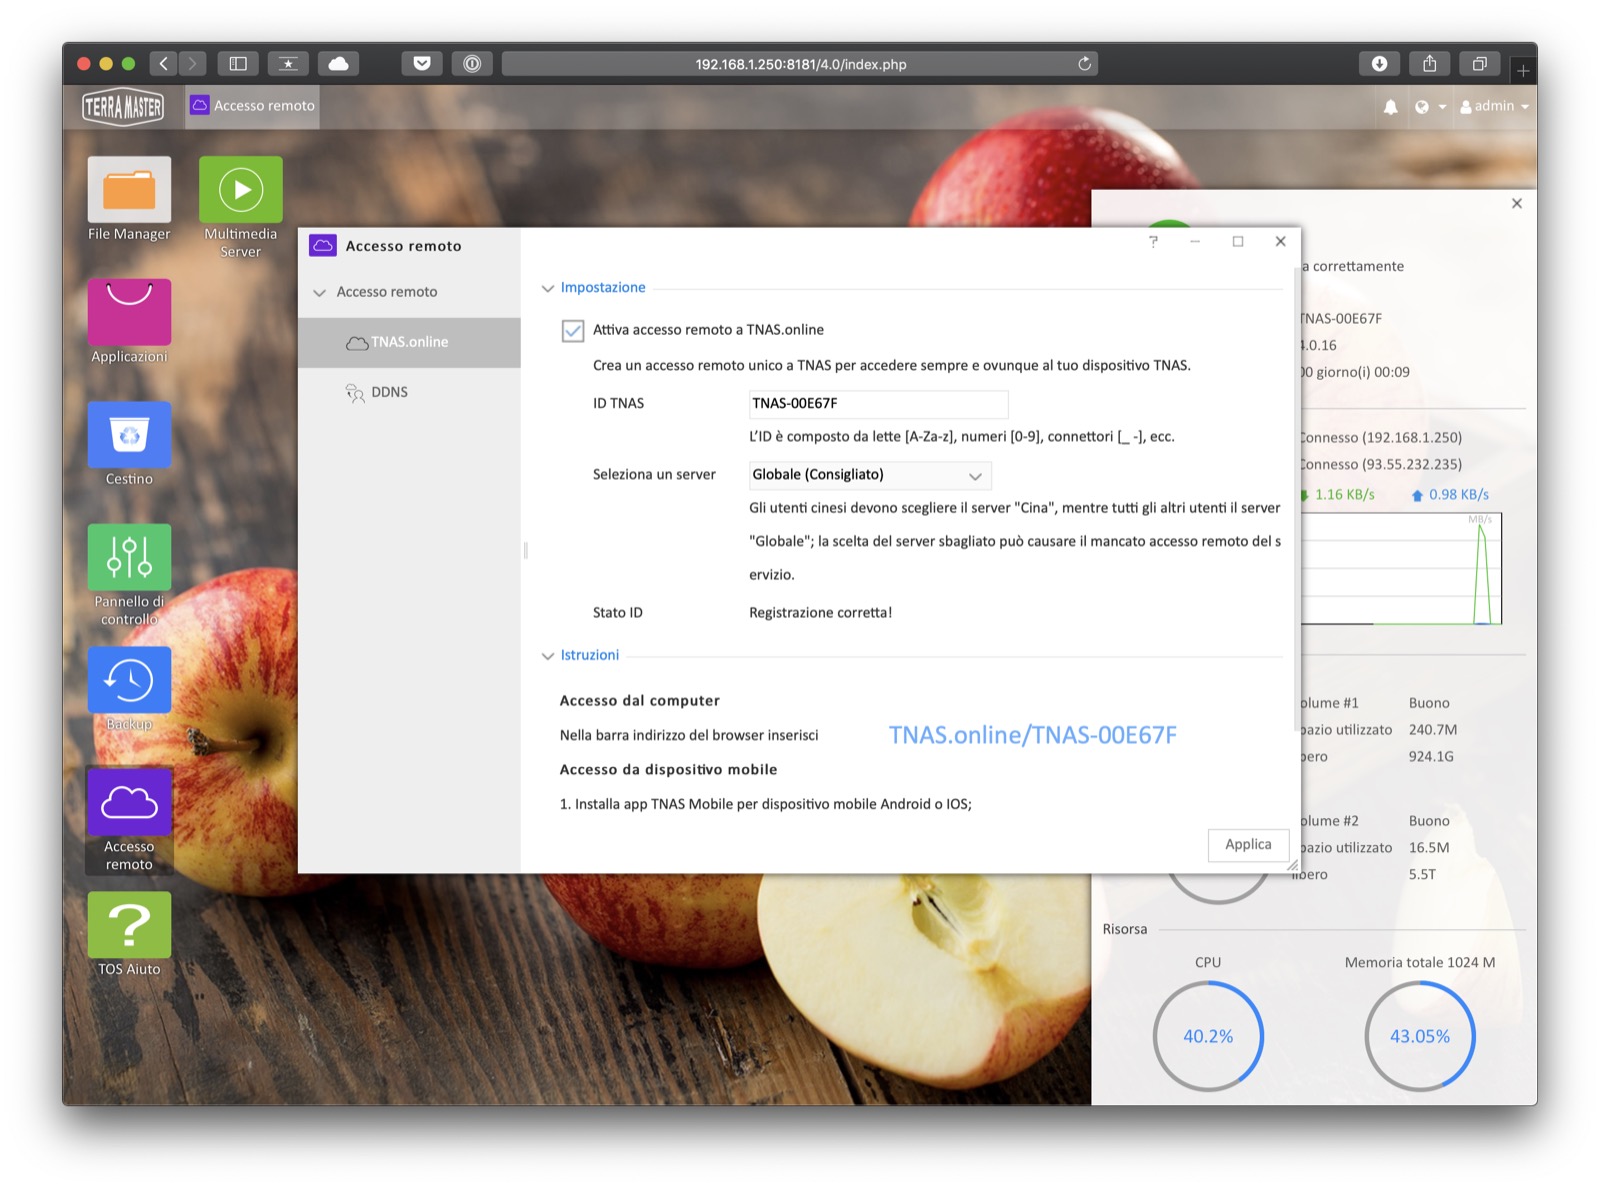Click the help question mark in Accesso remoto window
This screenshot has width=1600, height=1188.
coord(1153,241)
